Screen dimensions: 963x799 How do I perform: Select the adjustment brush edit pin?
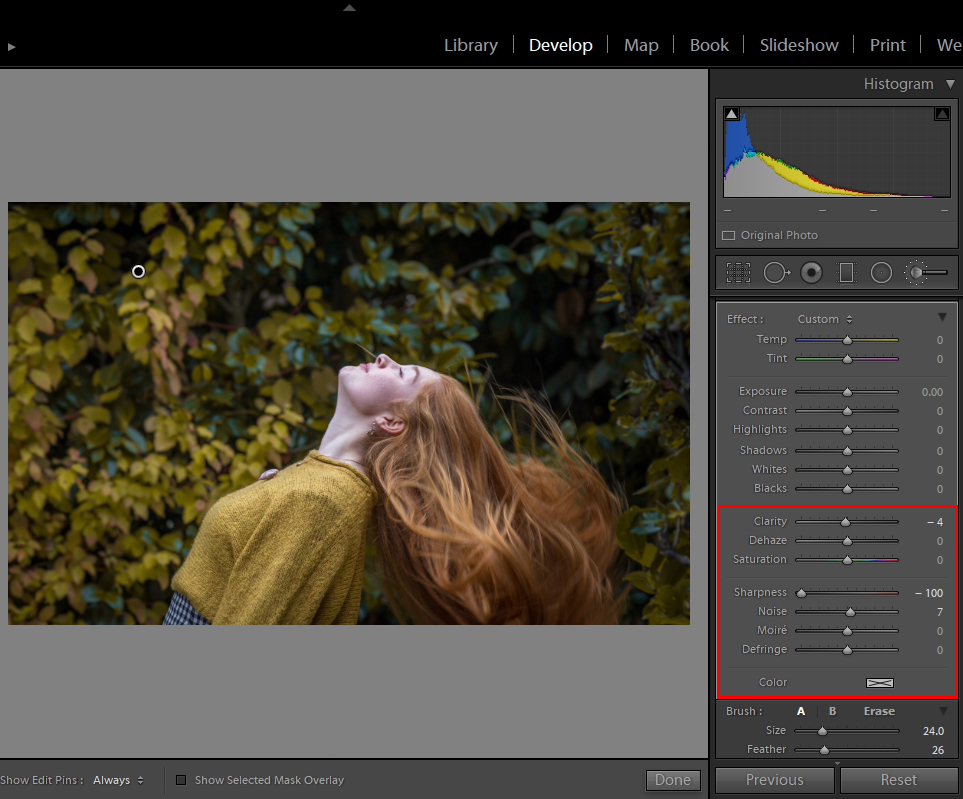click(x=139, y=271)
